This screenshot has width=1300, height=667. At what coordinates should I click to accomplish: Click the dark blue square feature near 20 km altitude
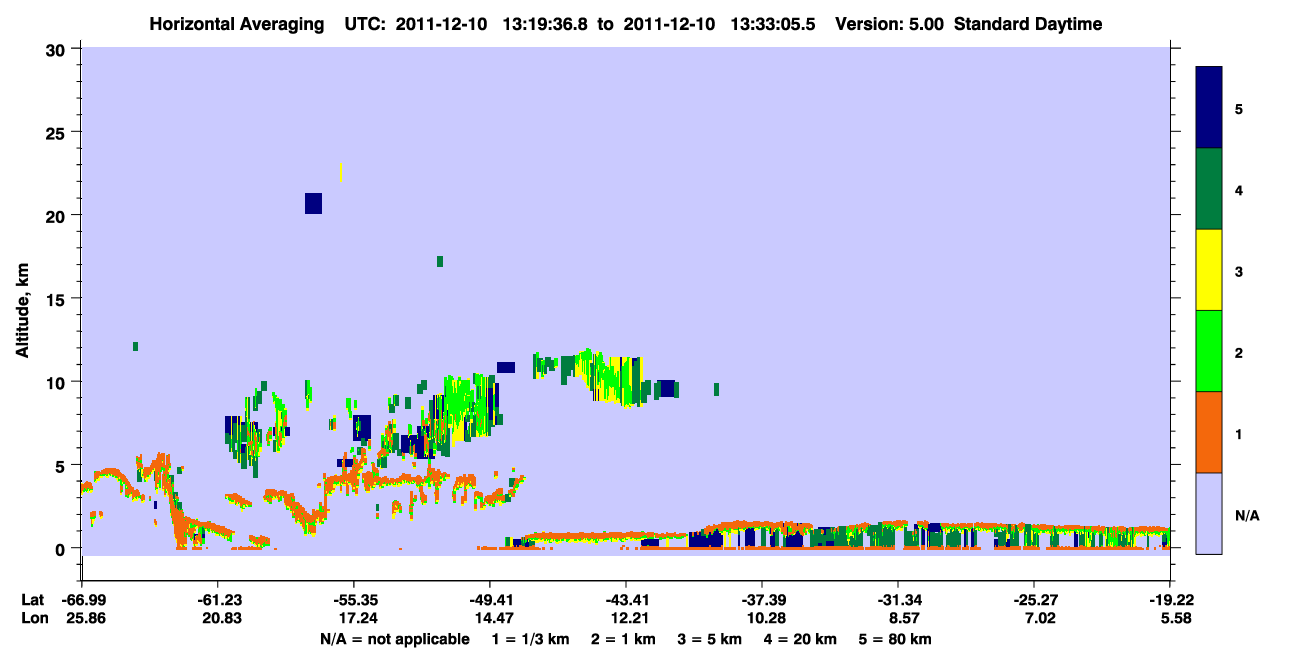click(313, 203)
